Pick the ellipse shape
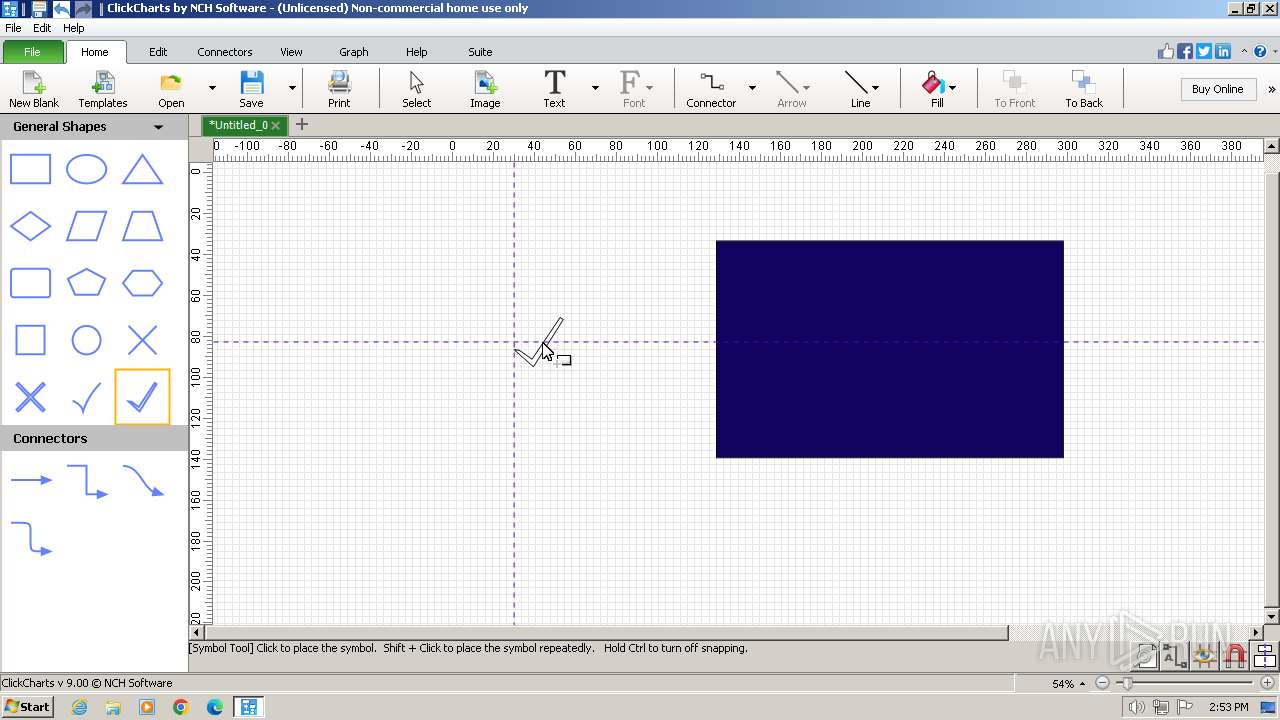This screenshot has width=1280, height=720. click(x=86, y=169)
